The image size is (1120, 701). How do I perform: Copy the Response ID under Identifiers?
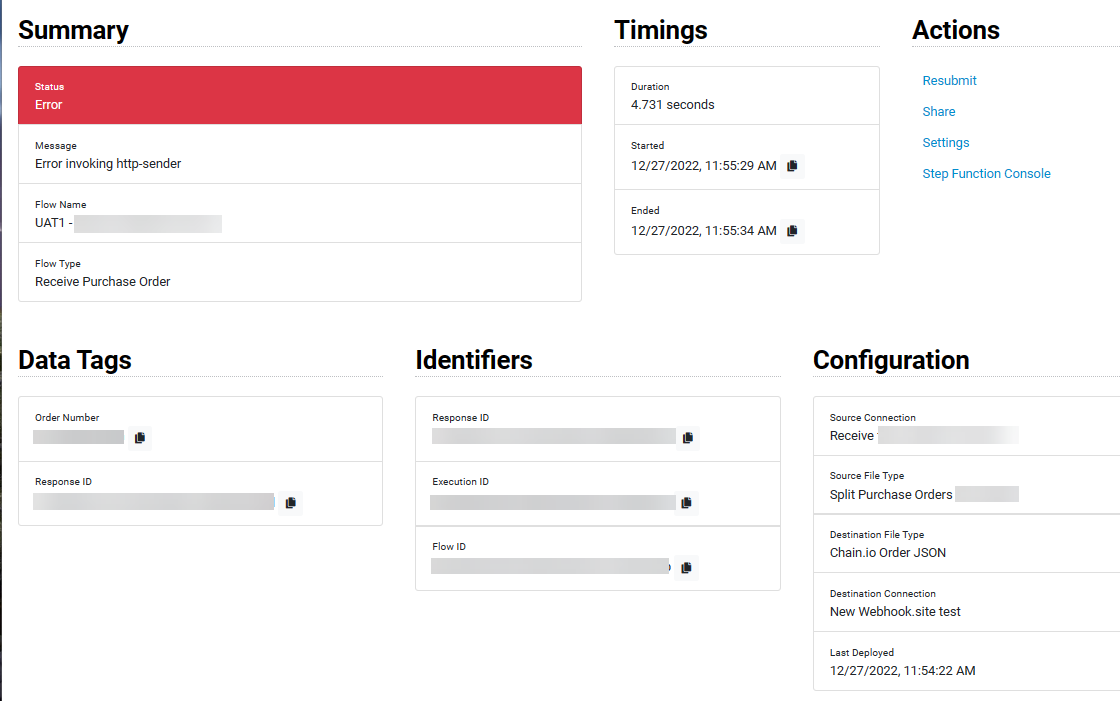click(x=687, y=437)
